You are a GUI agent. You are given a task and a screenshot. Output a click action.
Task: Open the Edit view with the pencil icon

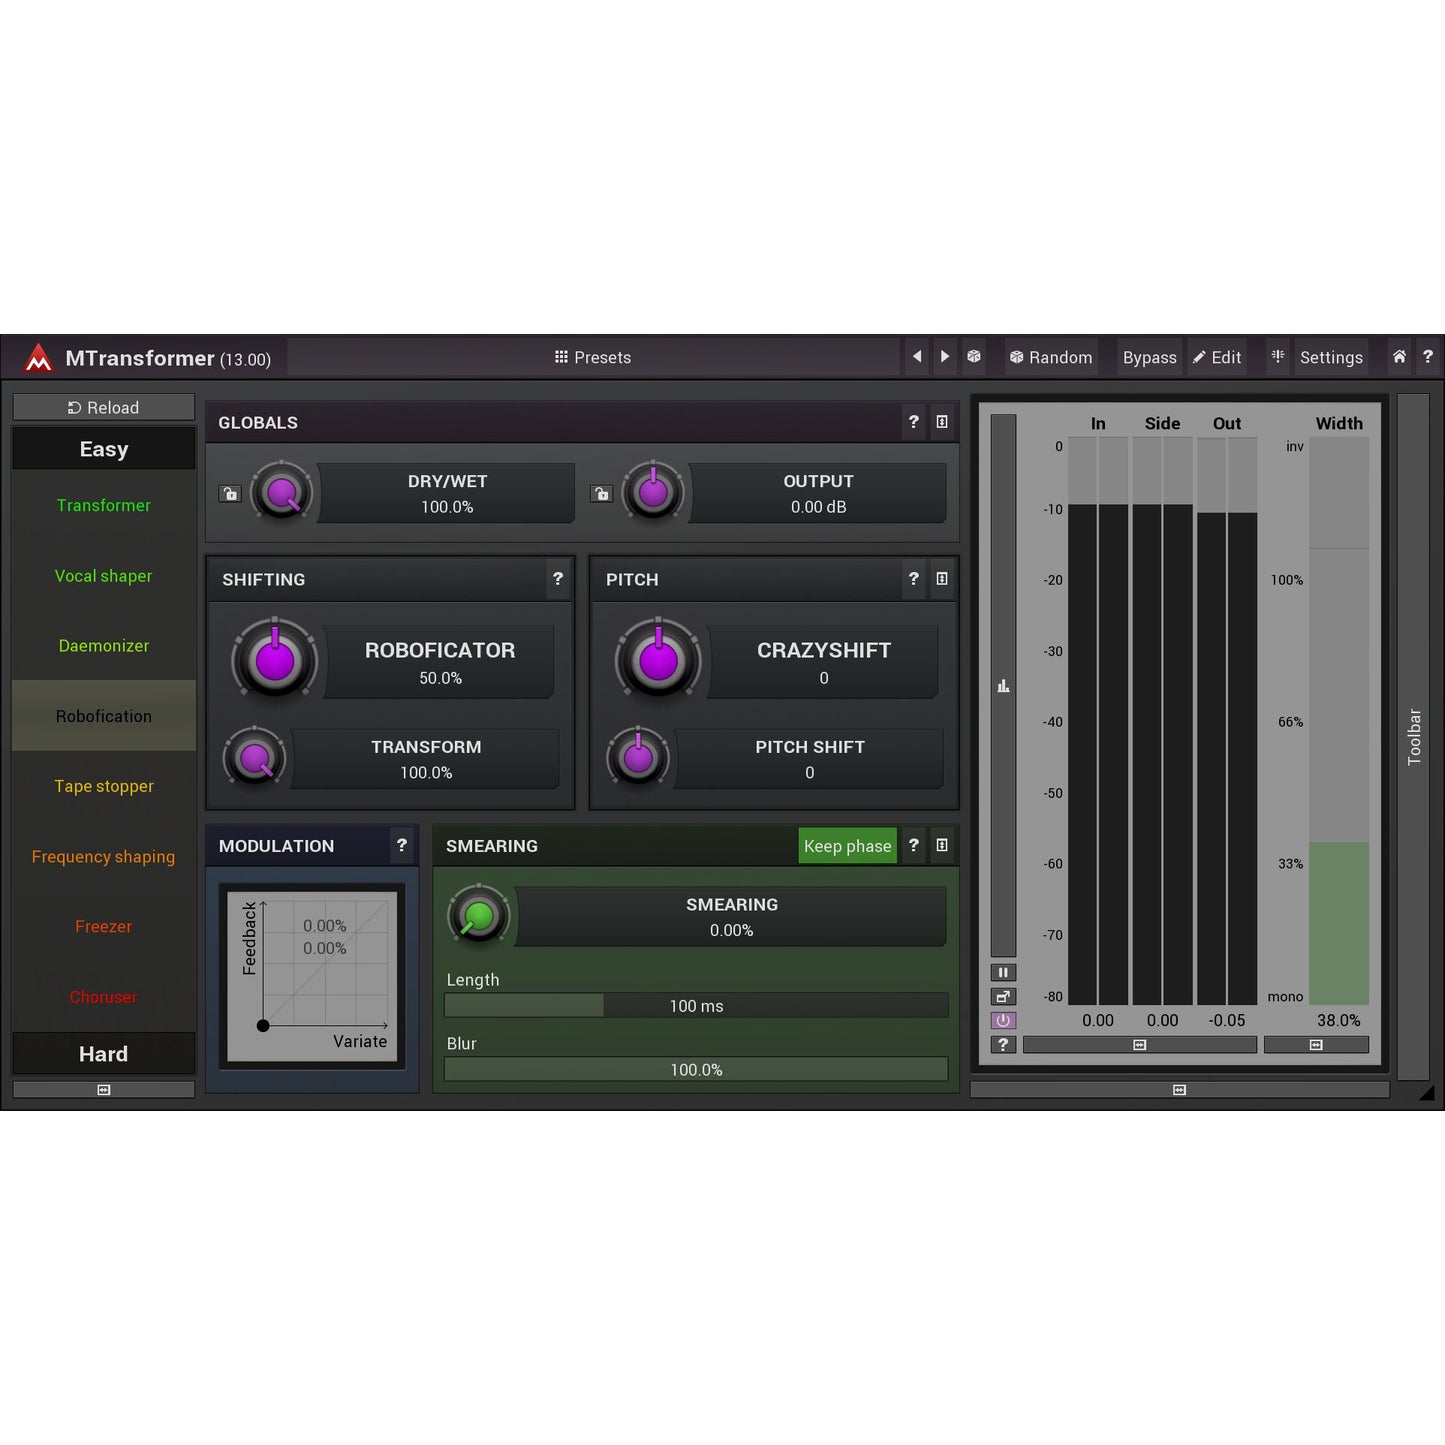tap(1216, 357)
